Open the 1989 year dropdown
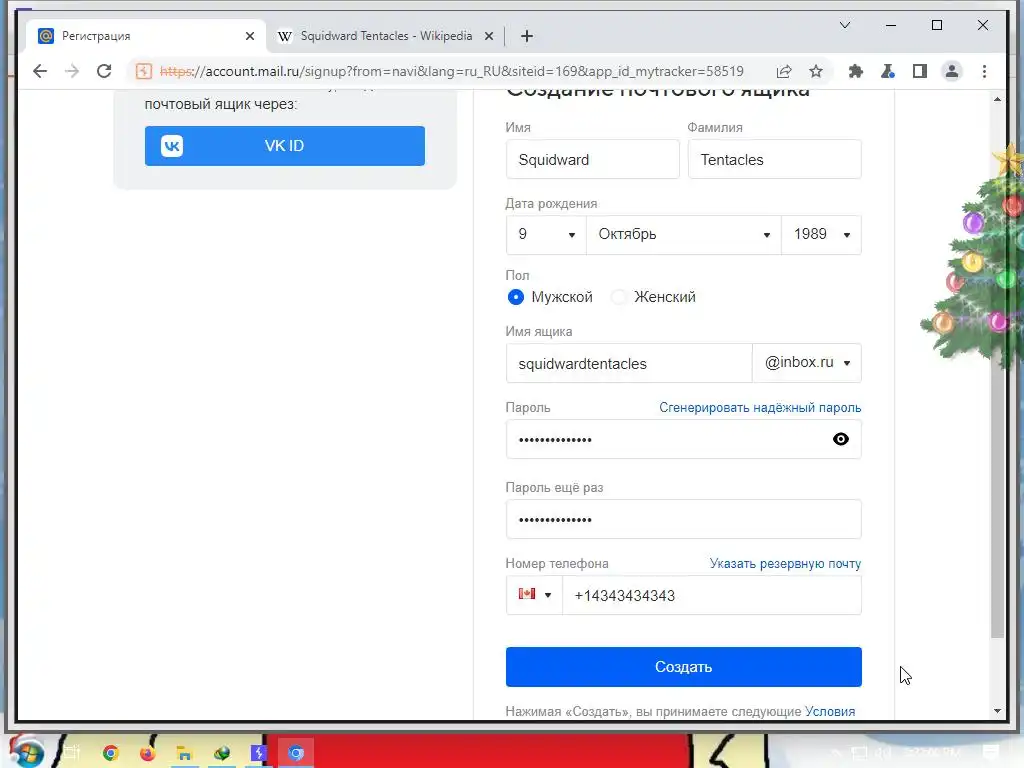The height and width of the screenshot is (768, 1024). click(x=822, y=234)
